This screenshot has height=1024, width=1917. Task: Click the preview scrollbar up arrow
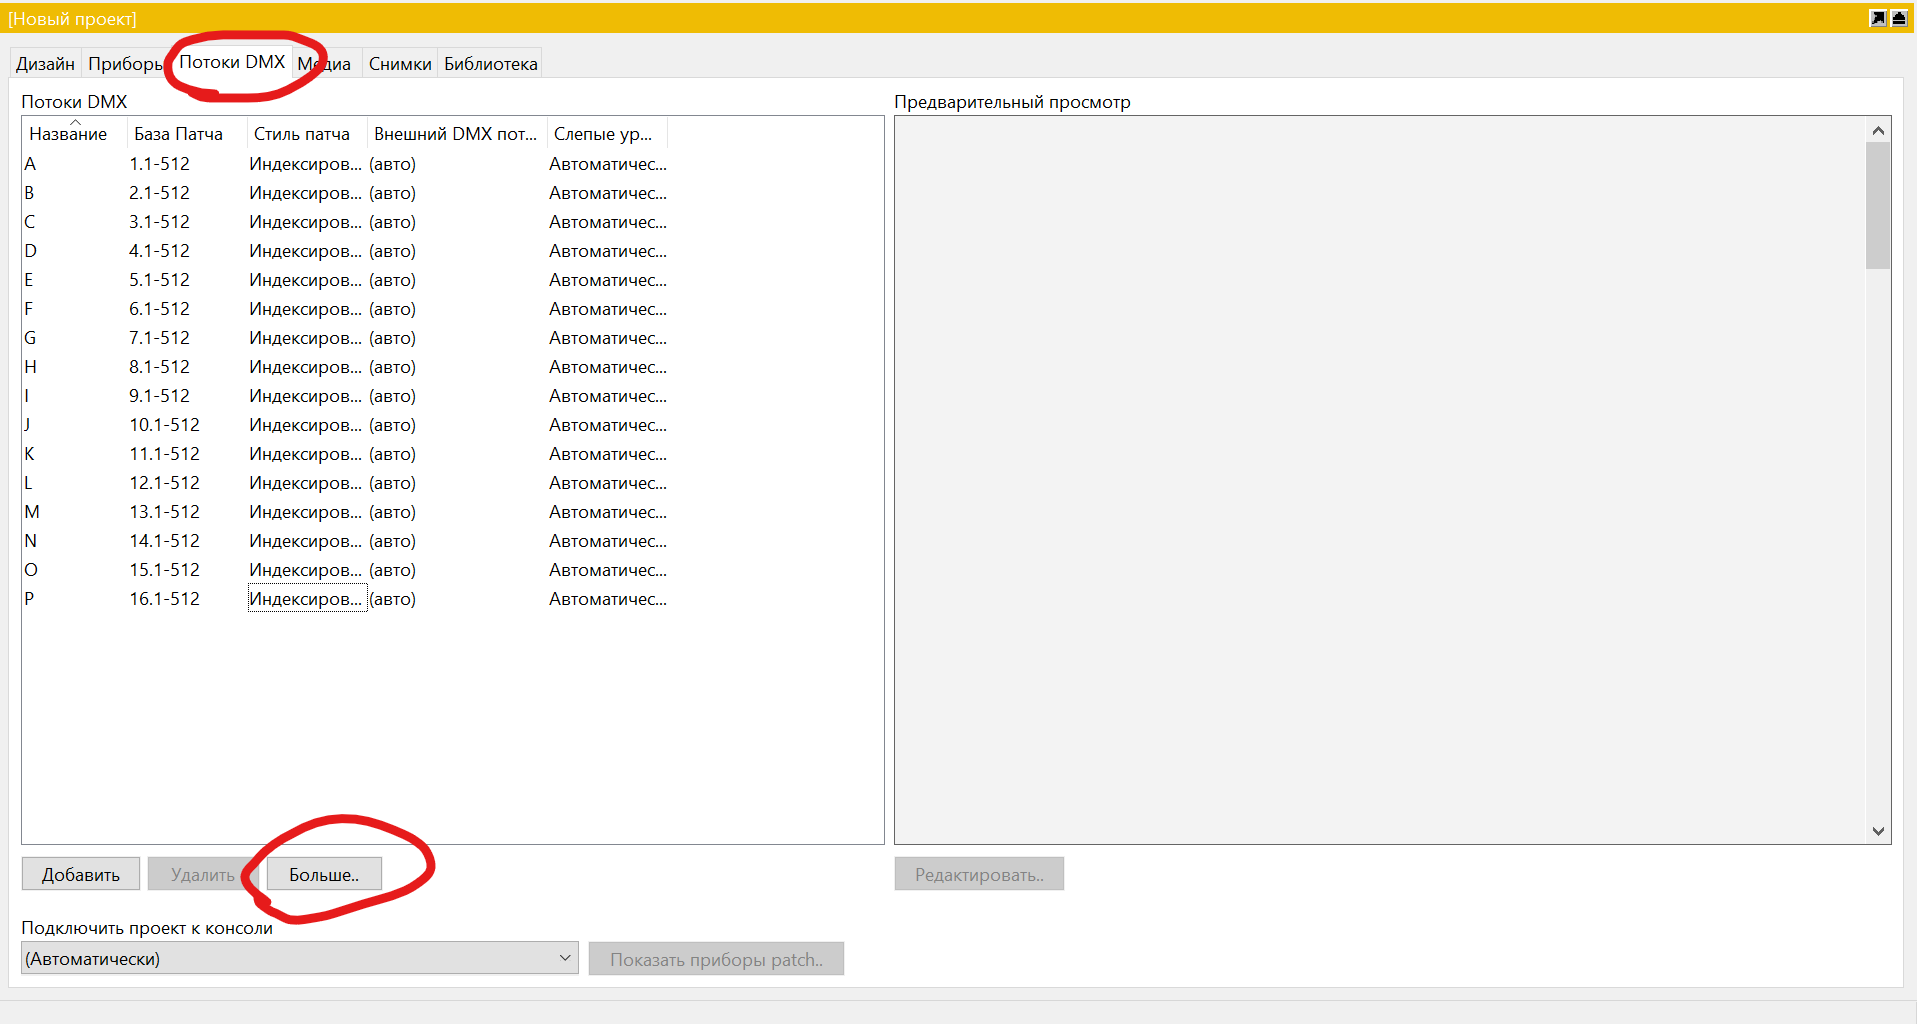pyautogui.click(x=1878, y=130)
